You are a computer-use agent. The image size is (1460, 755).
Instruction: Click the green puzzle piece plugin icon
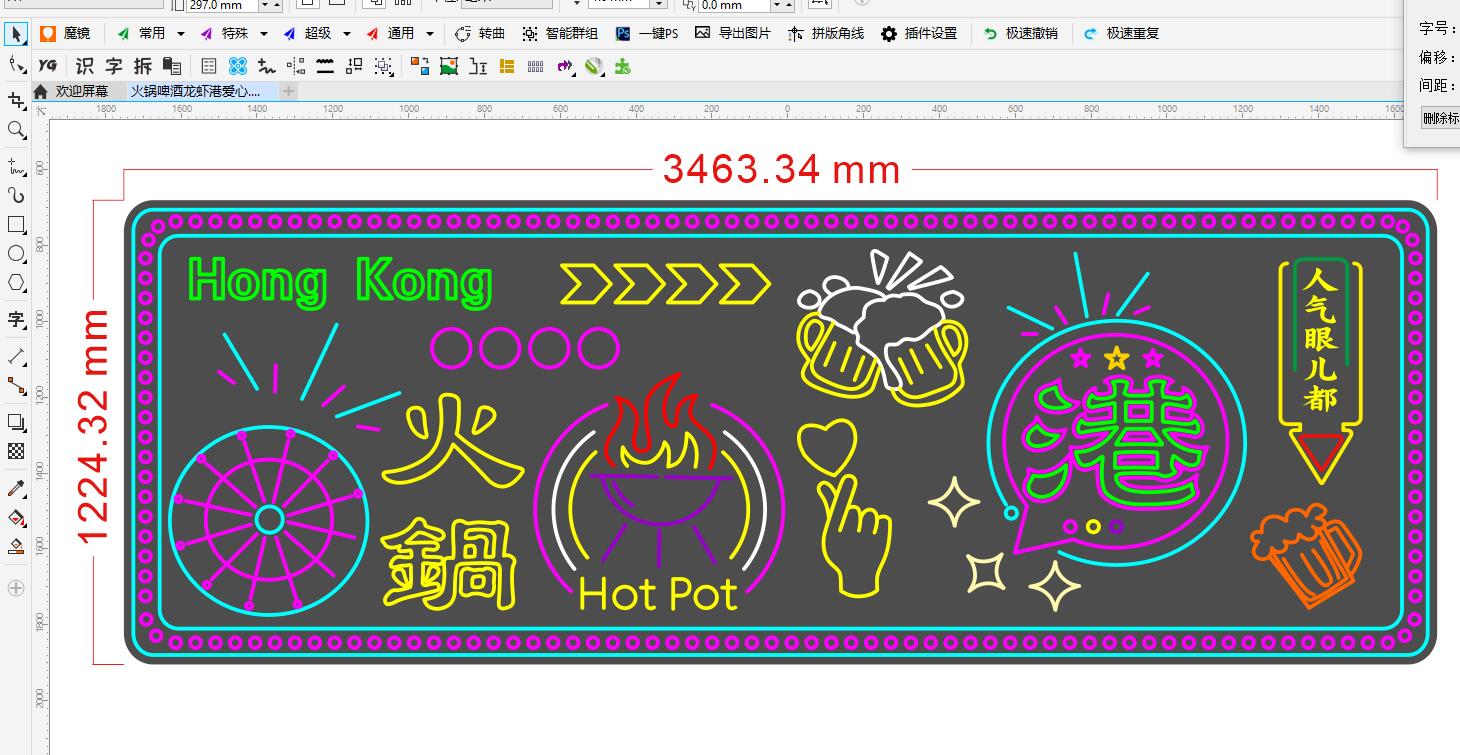point(622,66)
